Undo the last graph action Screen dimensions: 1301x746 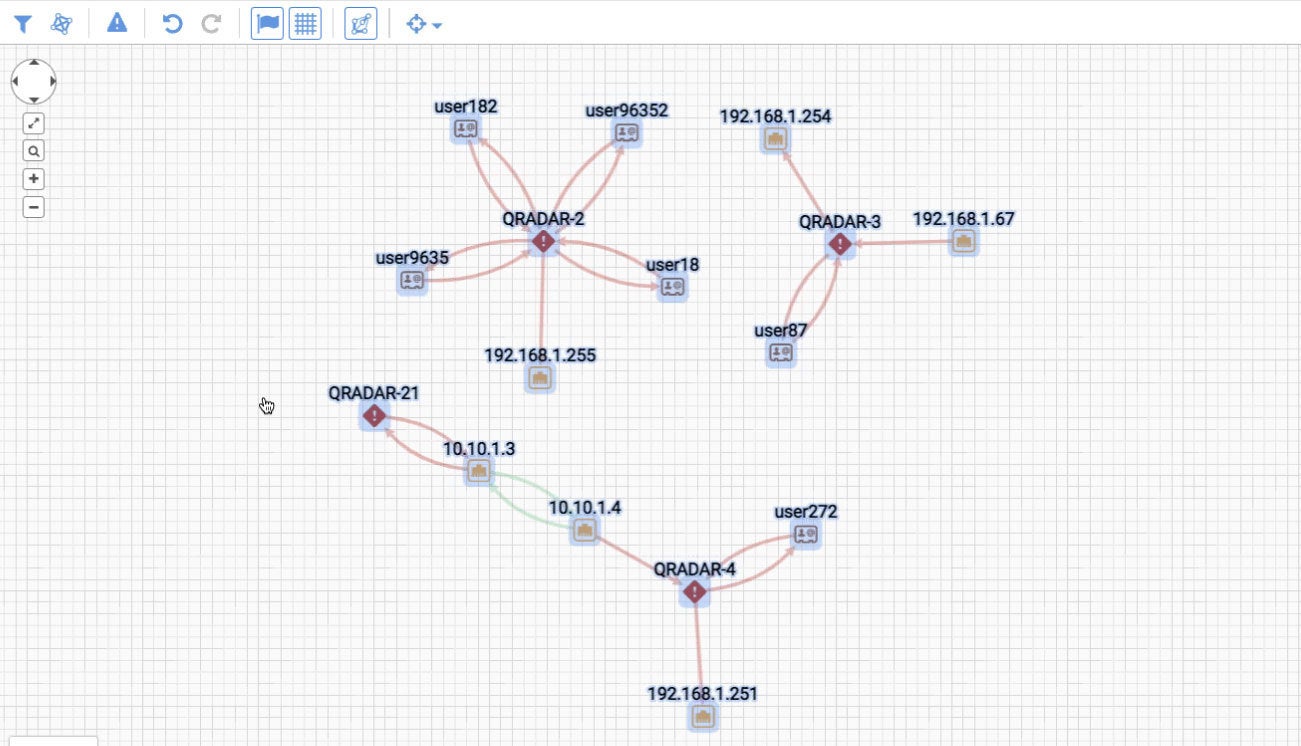(172, 24)
